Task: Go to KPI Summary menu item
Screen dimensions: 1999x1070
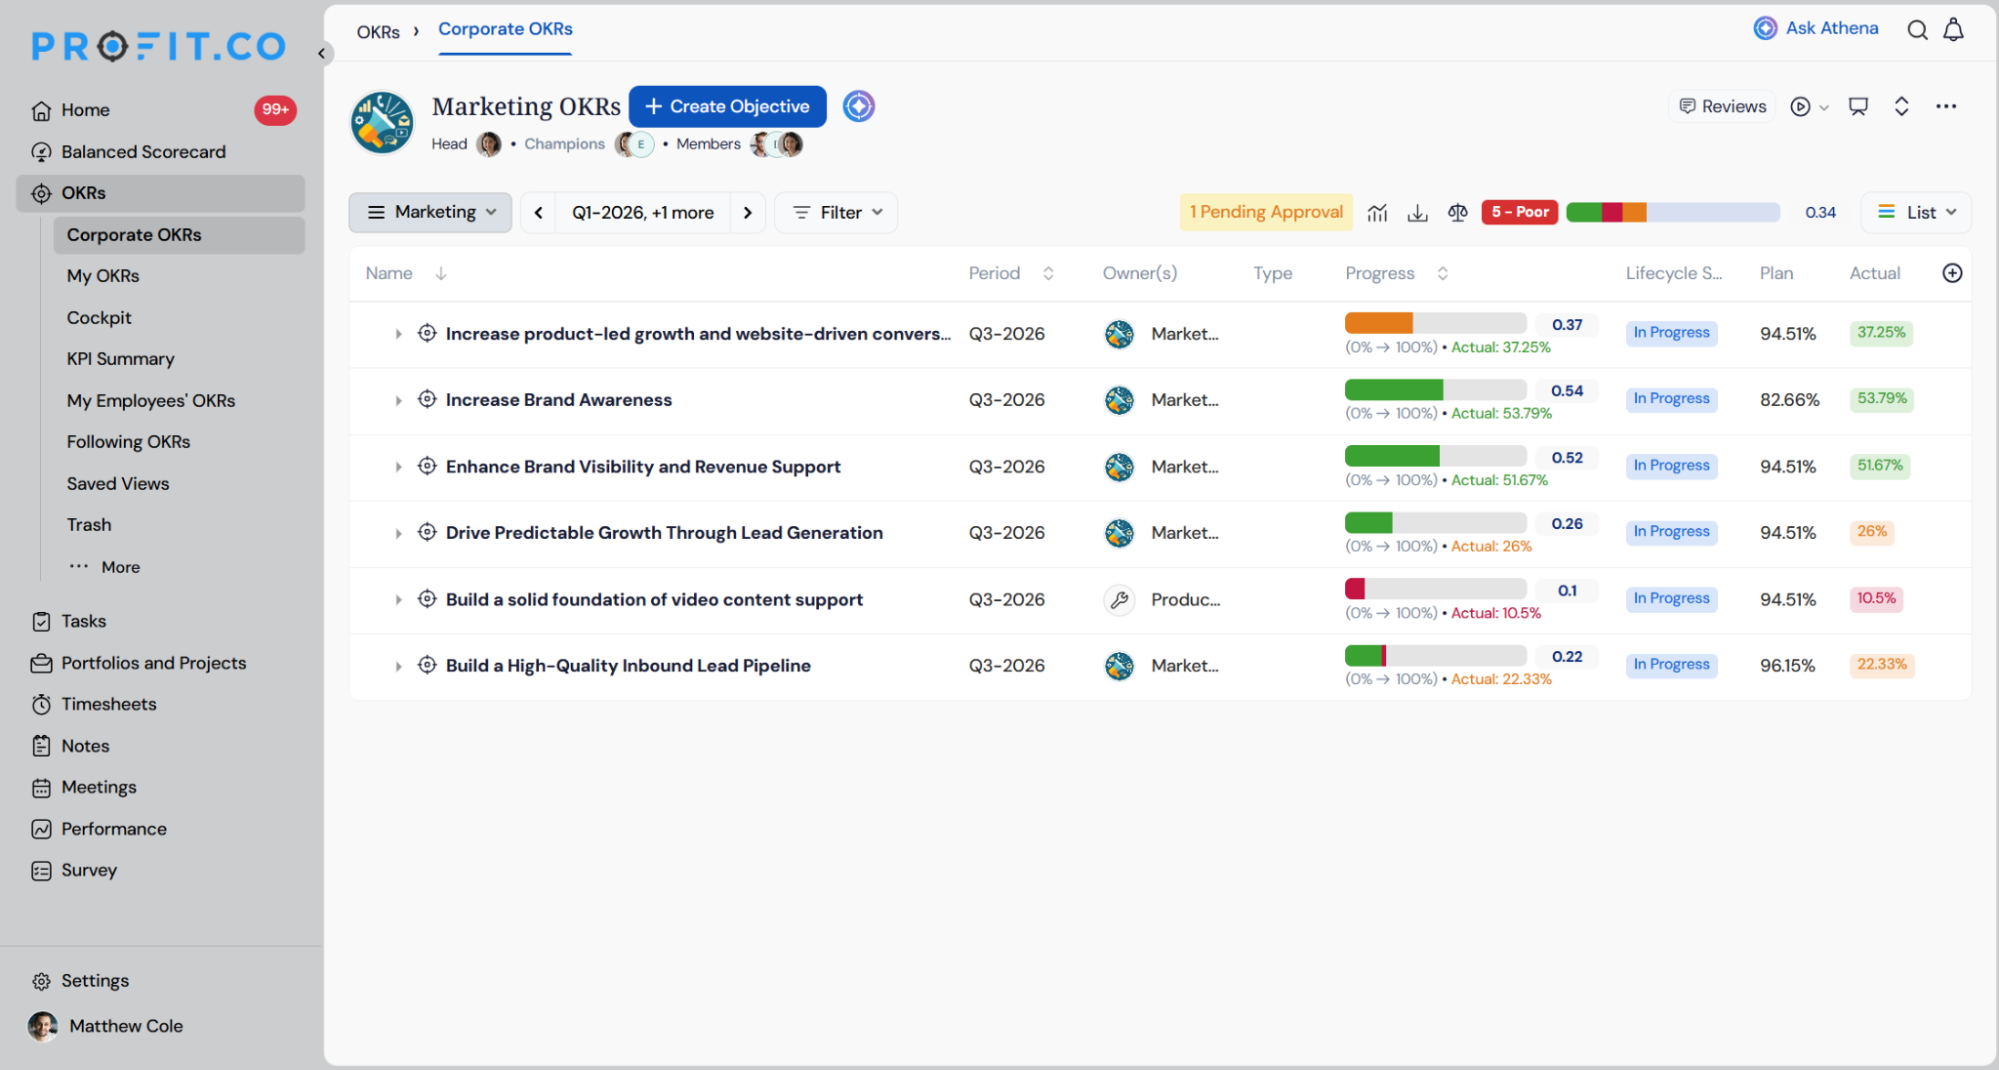Action: coord(120,359)
